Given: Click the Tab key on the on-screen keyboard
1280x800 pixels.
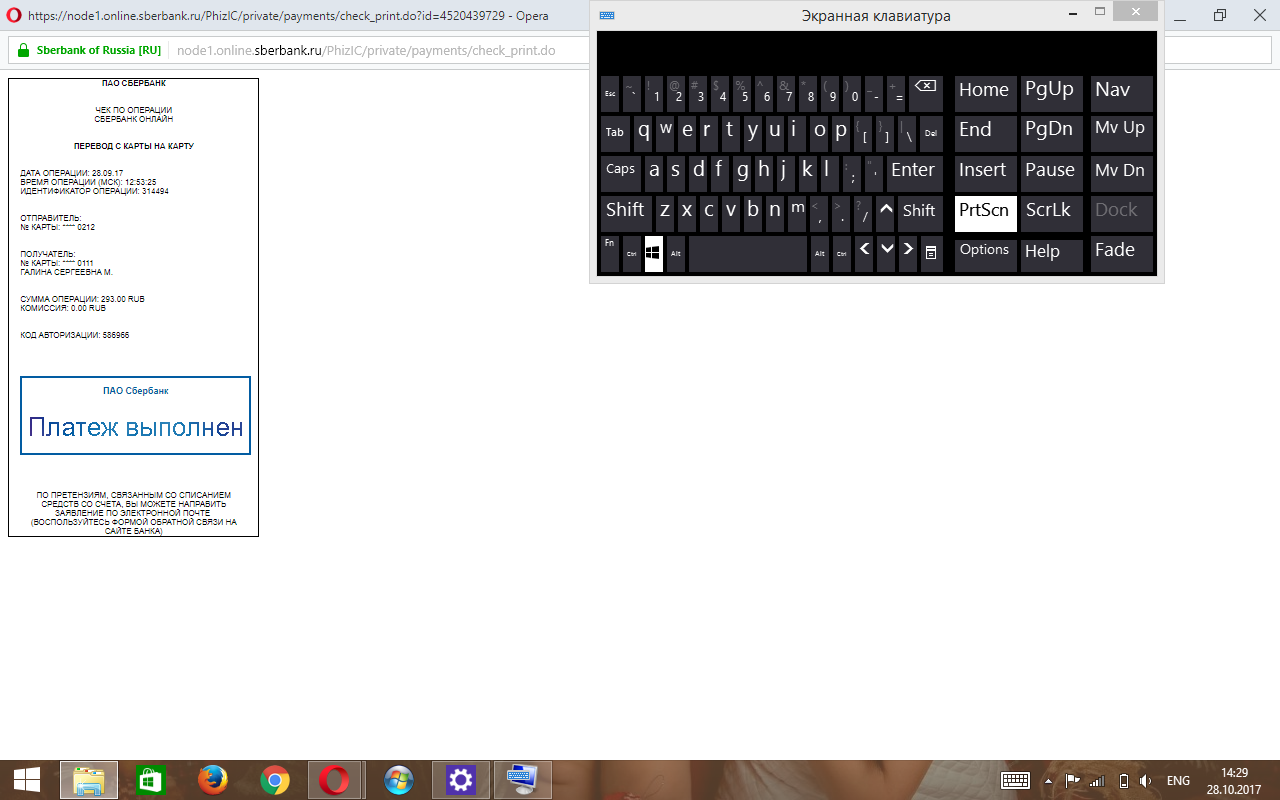Looking at the screenshot, I should (x=615, y=134).
